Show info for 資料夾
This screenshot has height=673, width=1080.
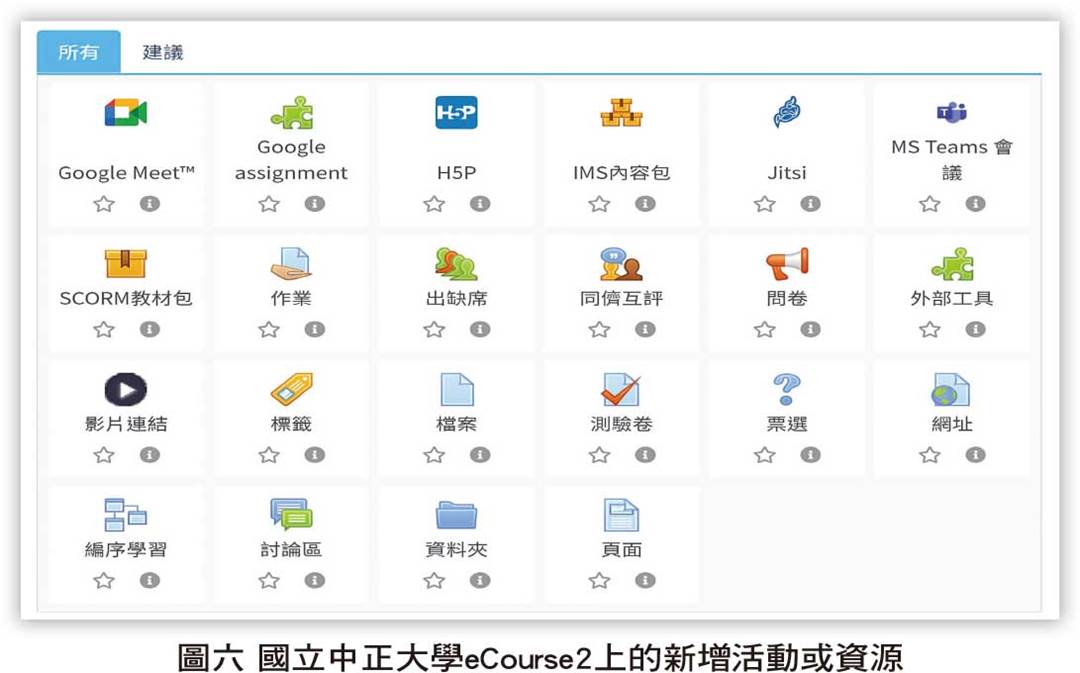[480, 580]
